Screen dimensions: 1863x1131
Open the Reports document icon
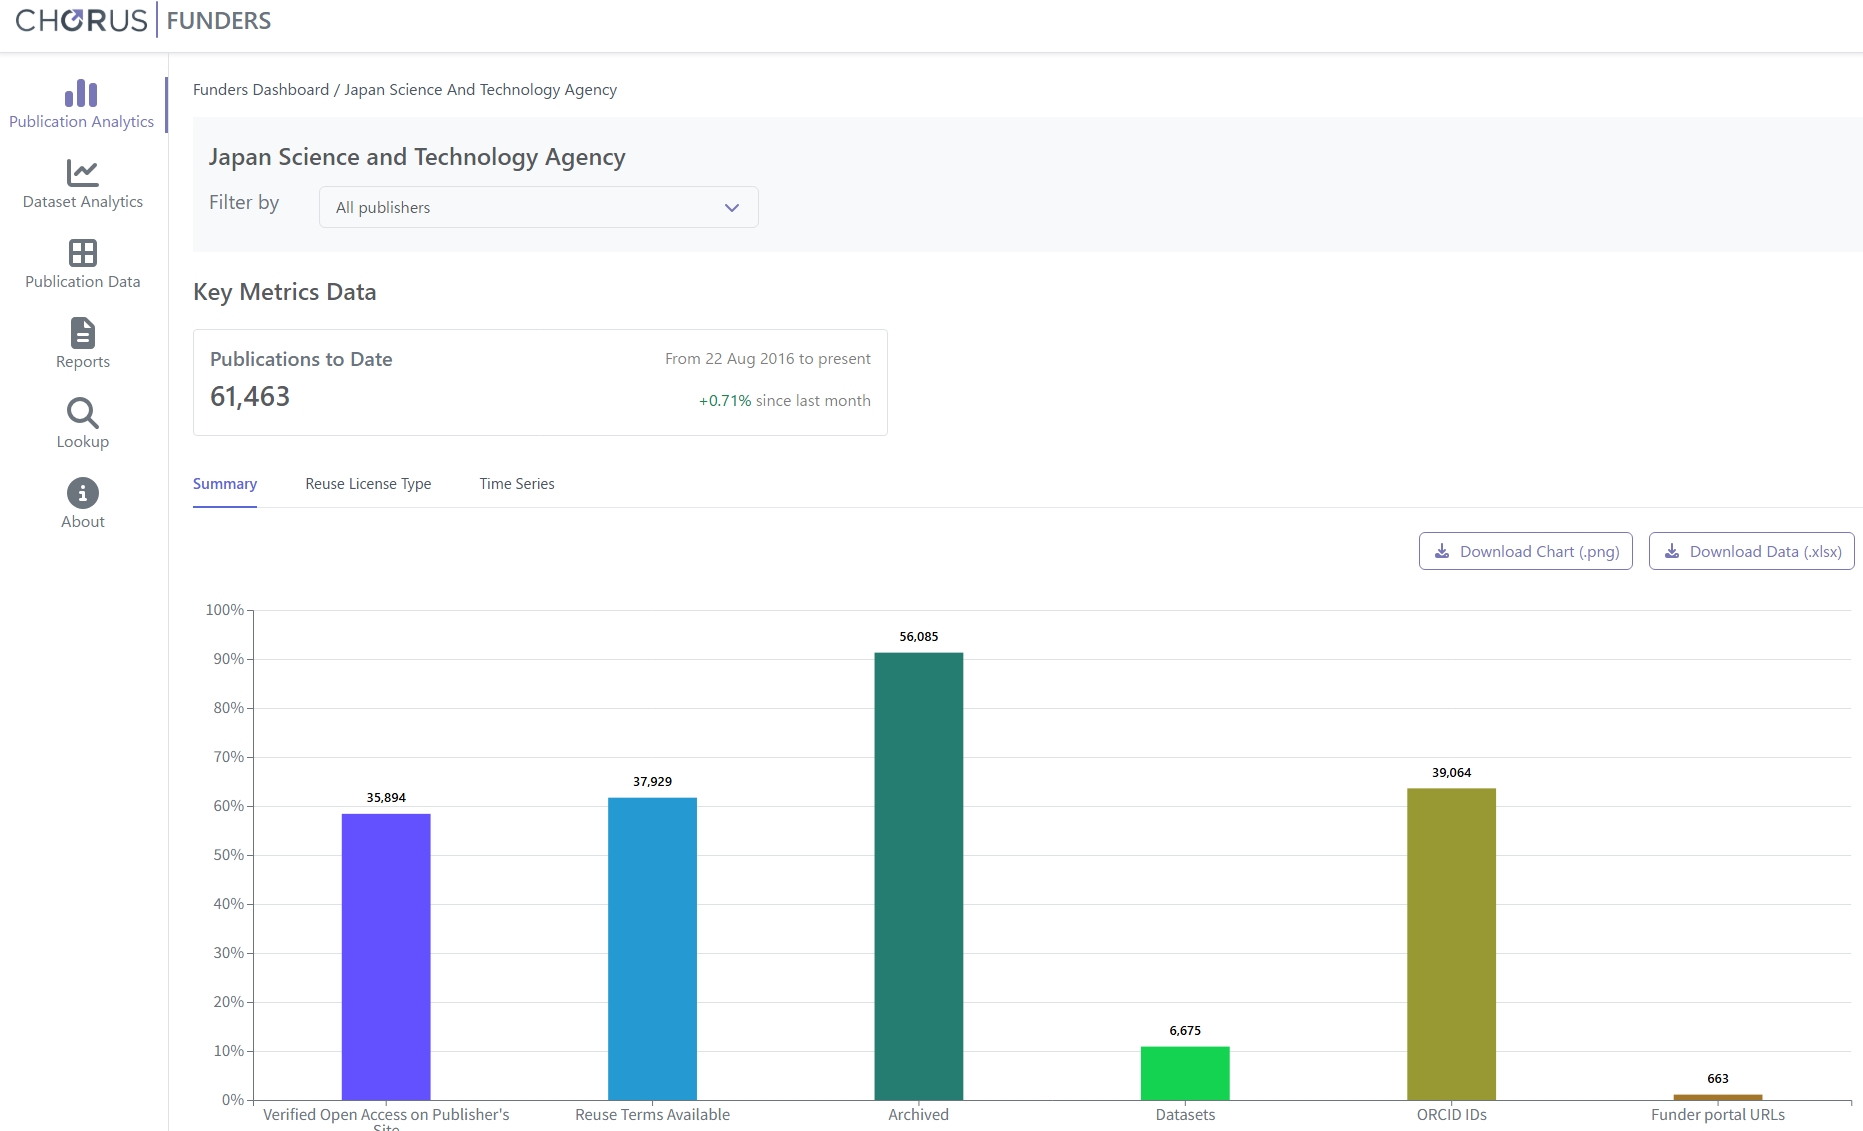point(83,333)
